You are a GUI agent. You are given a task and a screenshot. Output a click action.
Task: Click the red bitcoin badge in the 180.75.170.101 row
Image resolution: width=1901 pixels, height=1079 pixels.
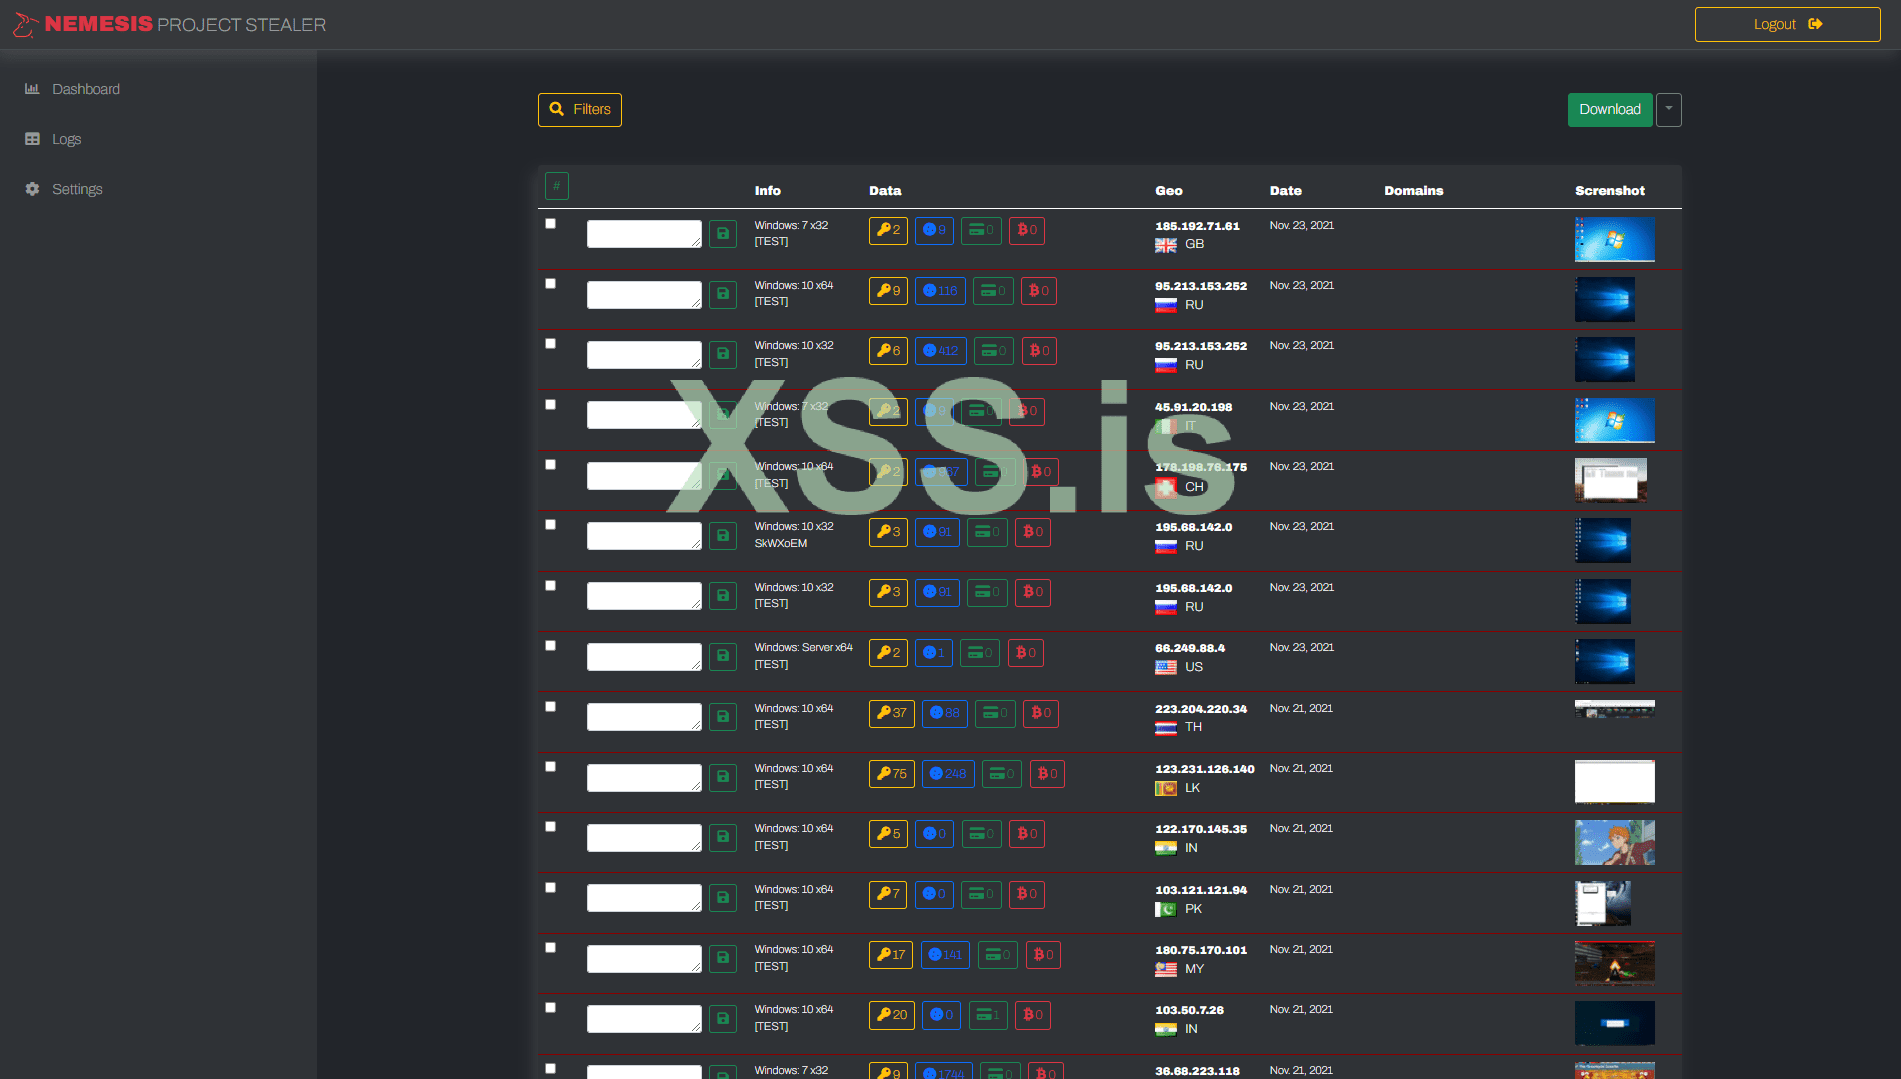pyautogui.click(x=1043, y=955)
